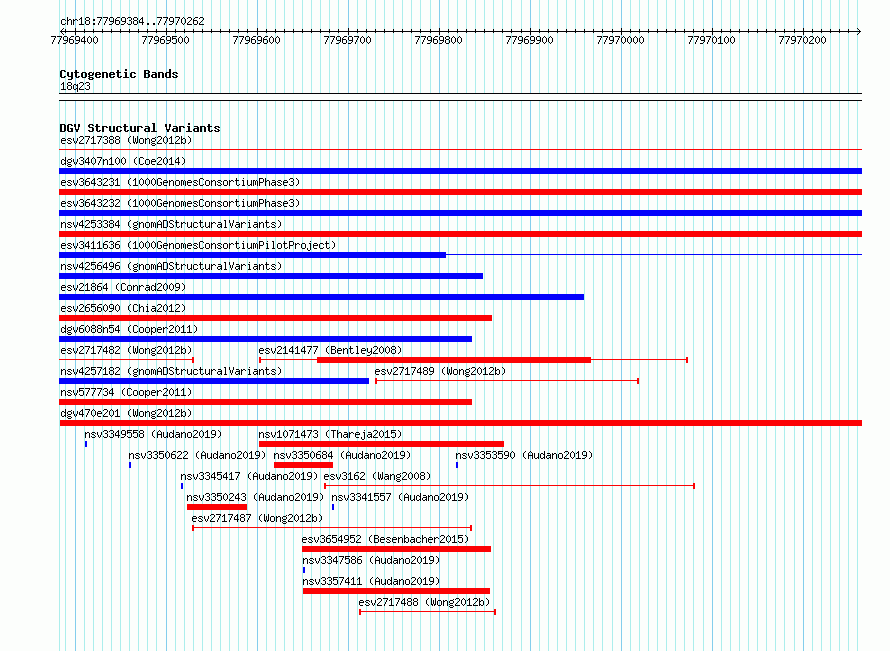Select esv2717482 (Wong2012b) variant label
The image size is (890, 651).
(x=126, y=350)
